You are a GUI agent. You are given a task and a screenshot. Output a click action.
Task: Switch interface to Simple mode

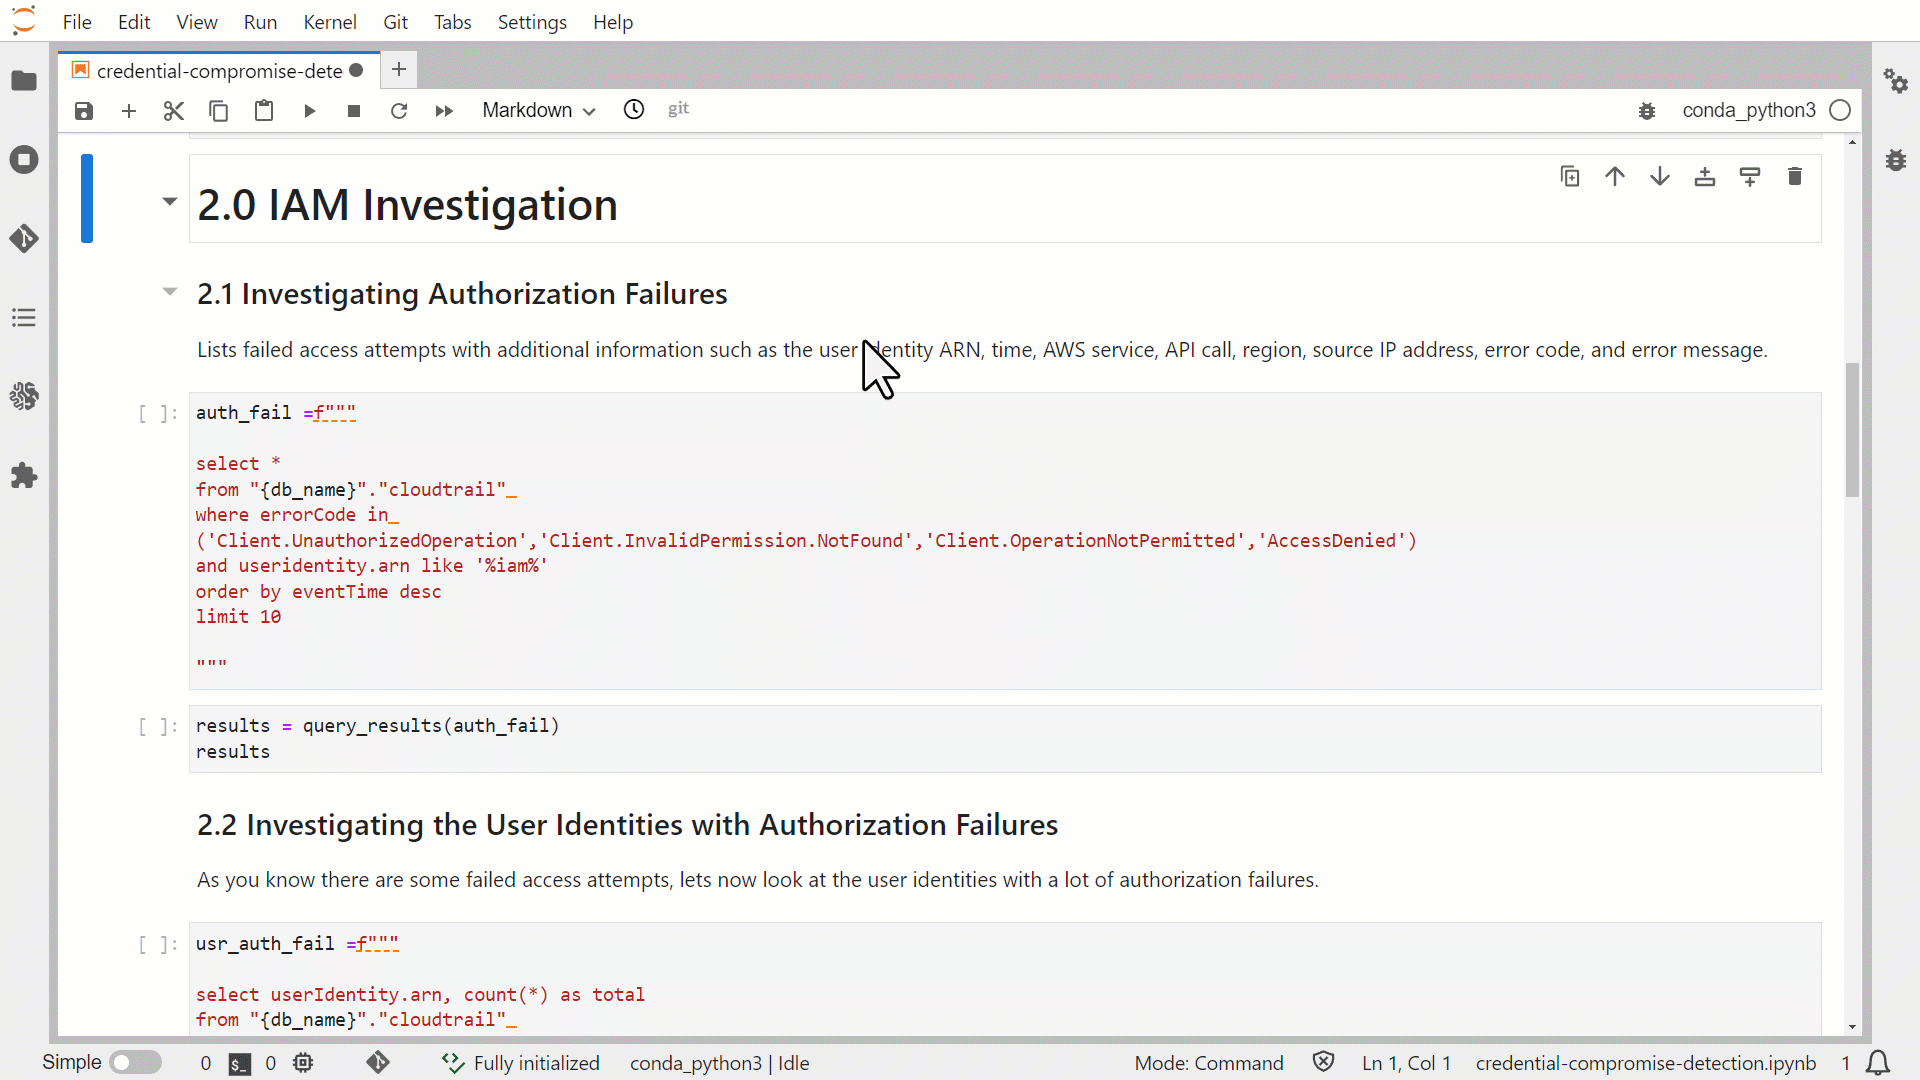click(x=136, y=1062)
